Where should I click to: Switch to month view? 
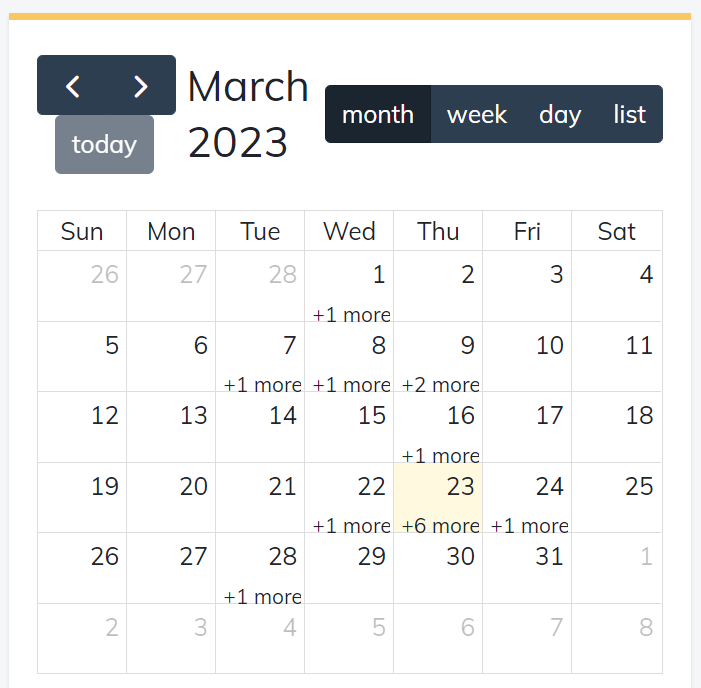point(378,115)
